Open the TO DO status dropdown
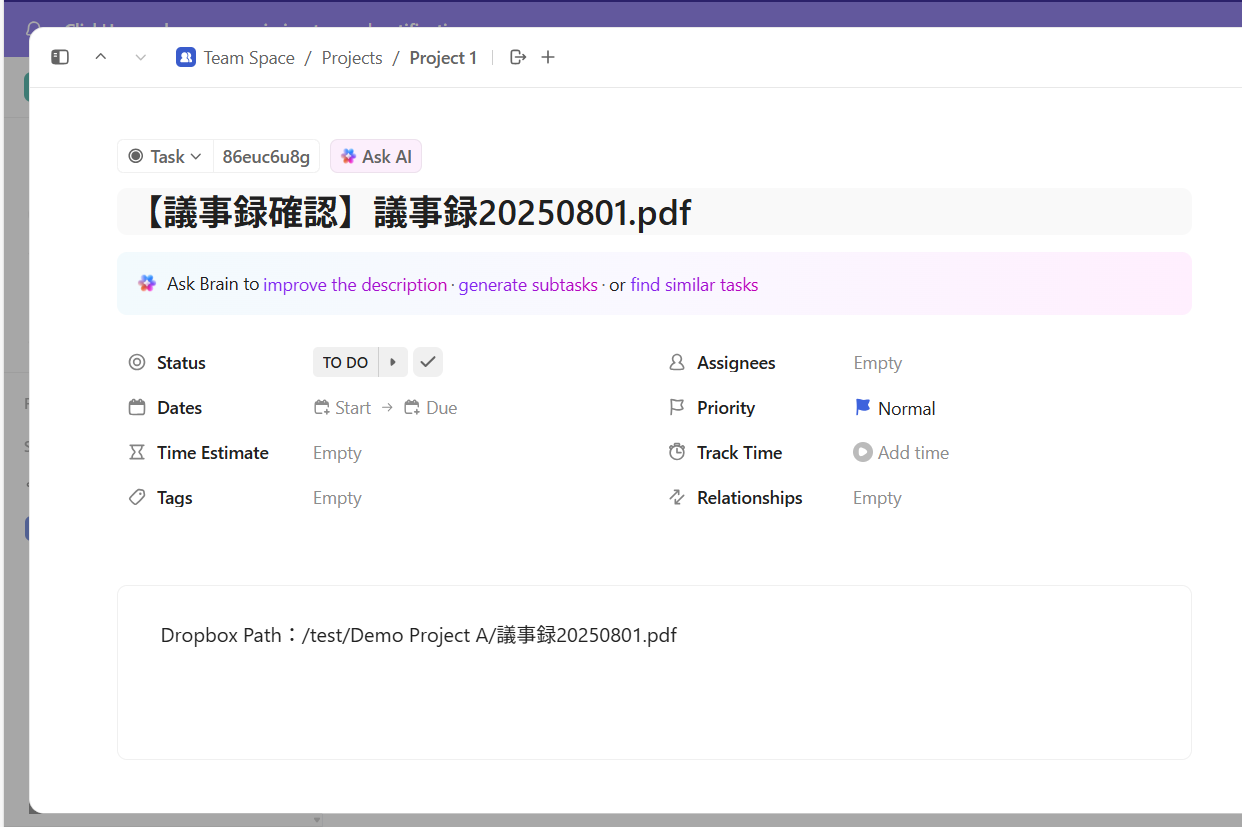Screen dimensions: 1242x827 point(345,363)
